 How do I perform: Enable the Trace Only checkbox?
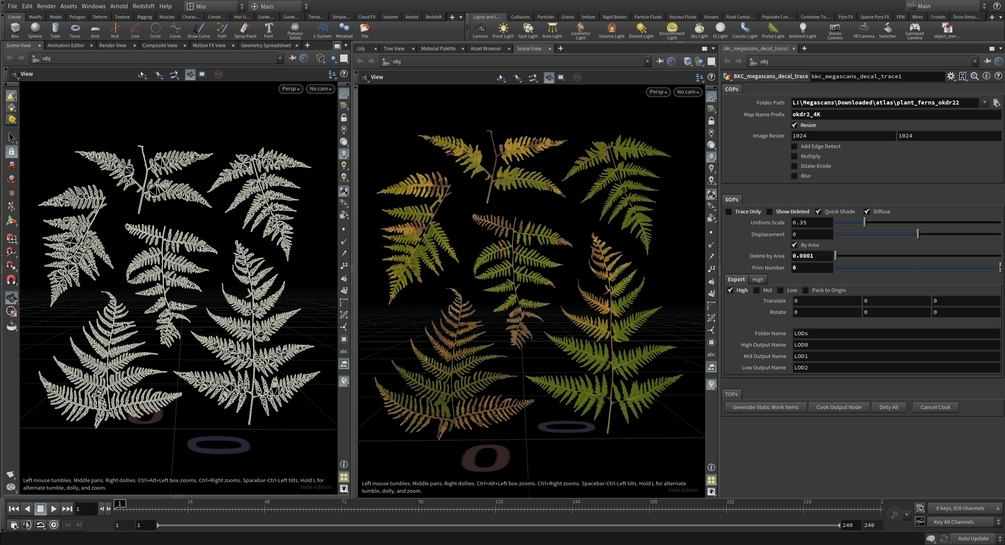pyautogui.click(x=729, y=212)
